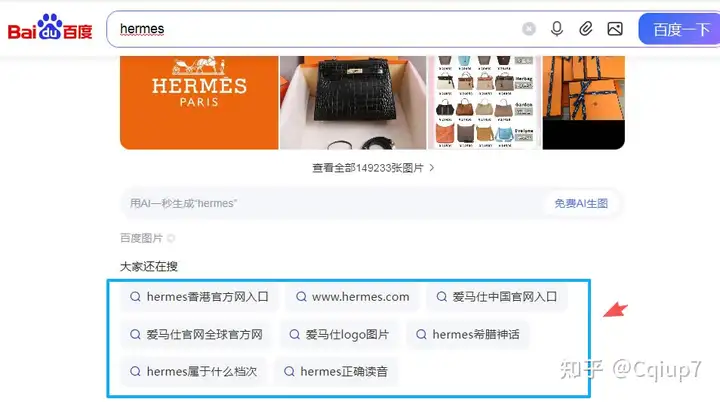
Task: Expand the arrow next to 查看全部图片
Action: click(x=432, y=168)
